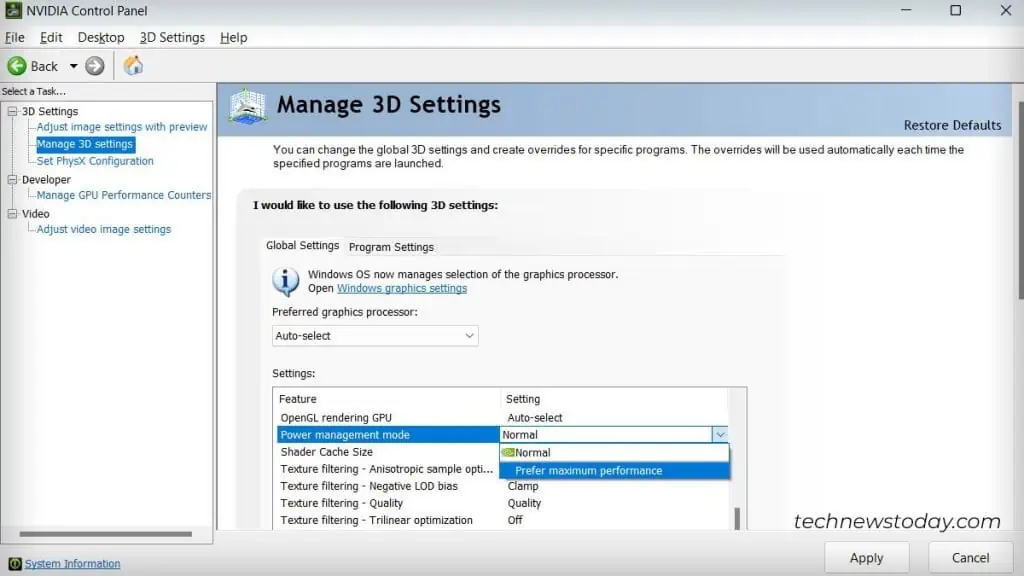Select the Shader Cache Size row

tap(389, 452)
